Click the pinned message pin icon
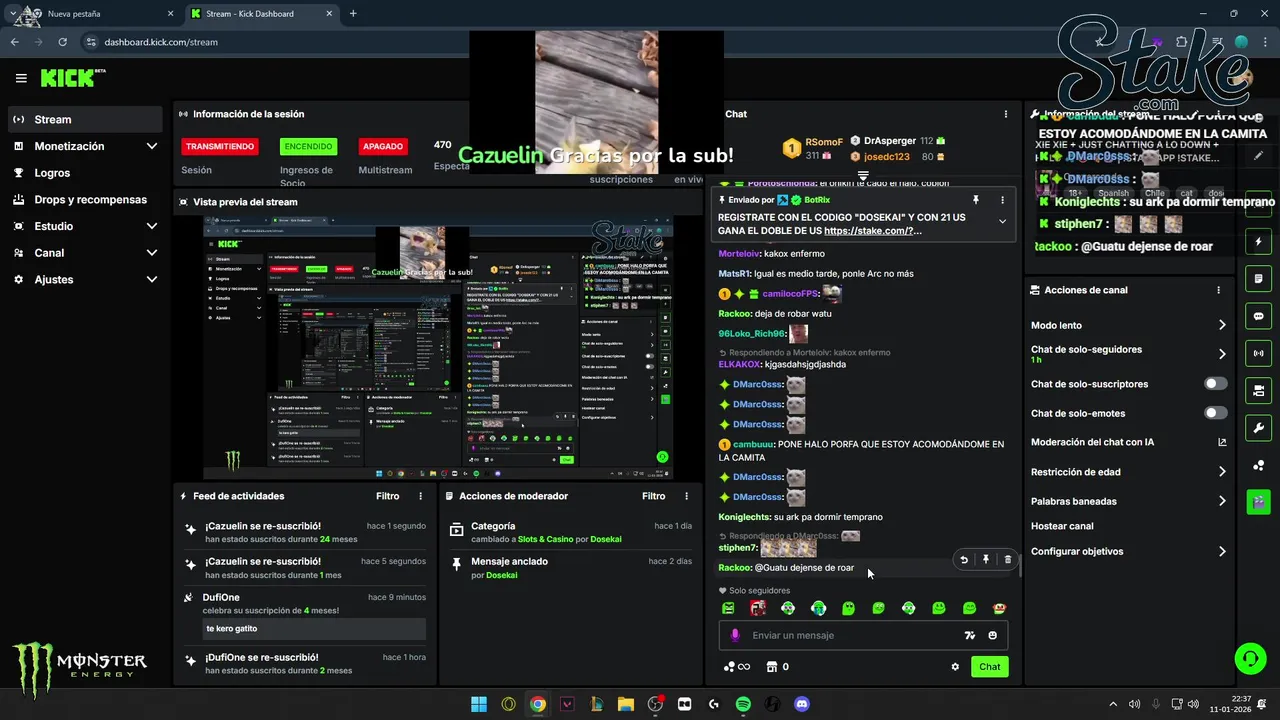This screenshot has height=720, width=1280. [975, 200]
